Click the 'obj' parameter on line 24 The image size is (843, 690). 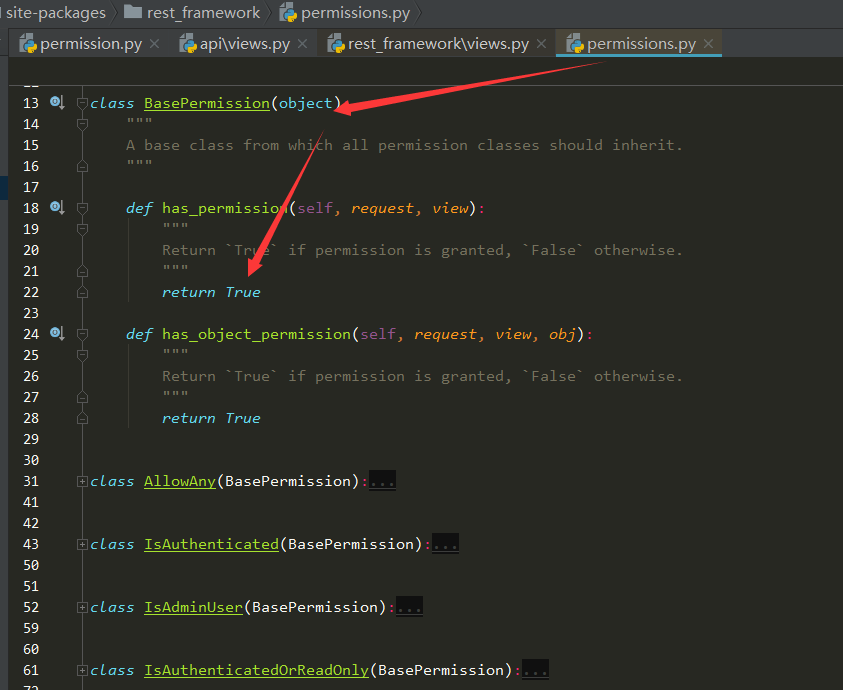coord(562,334)
